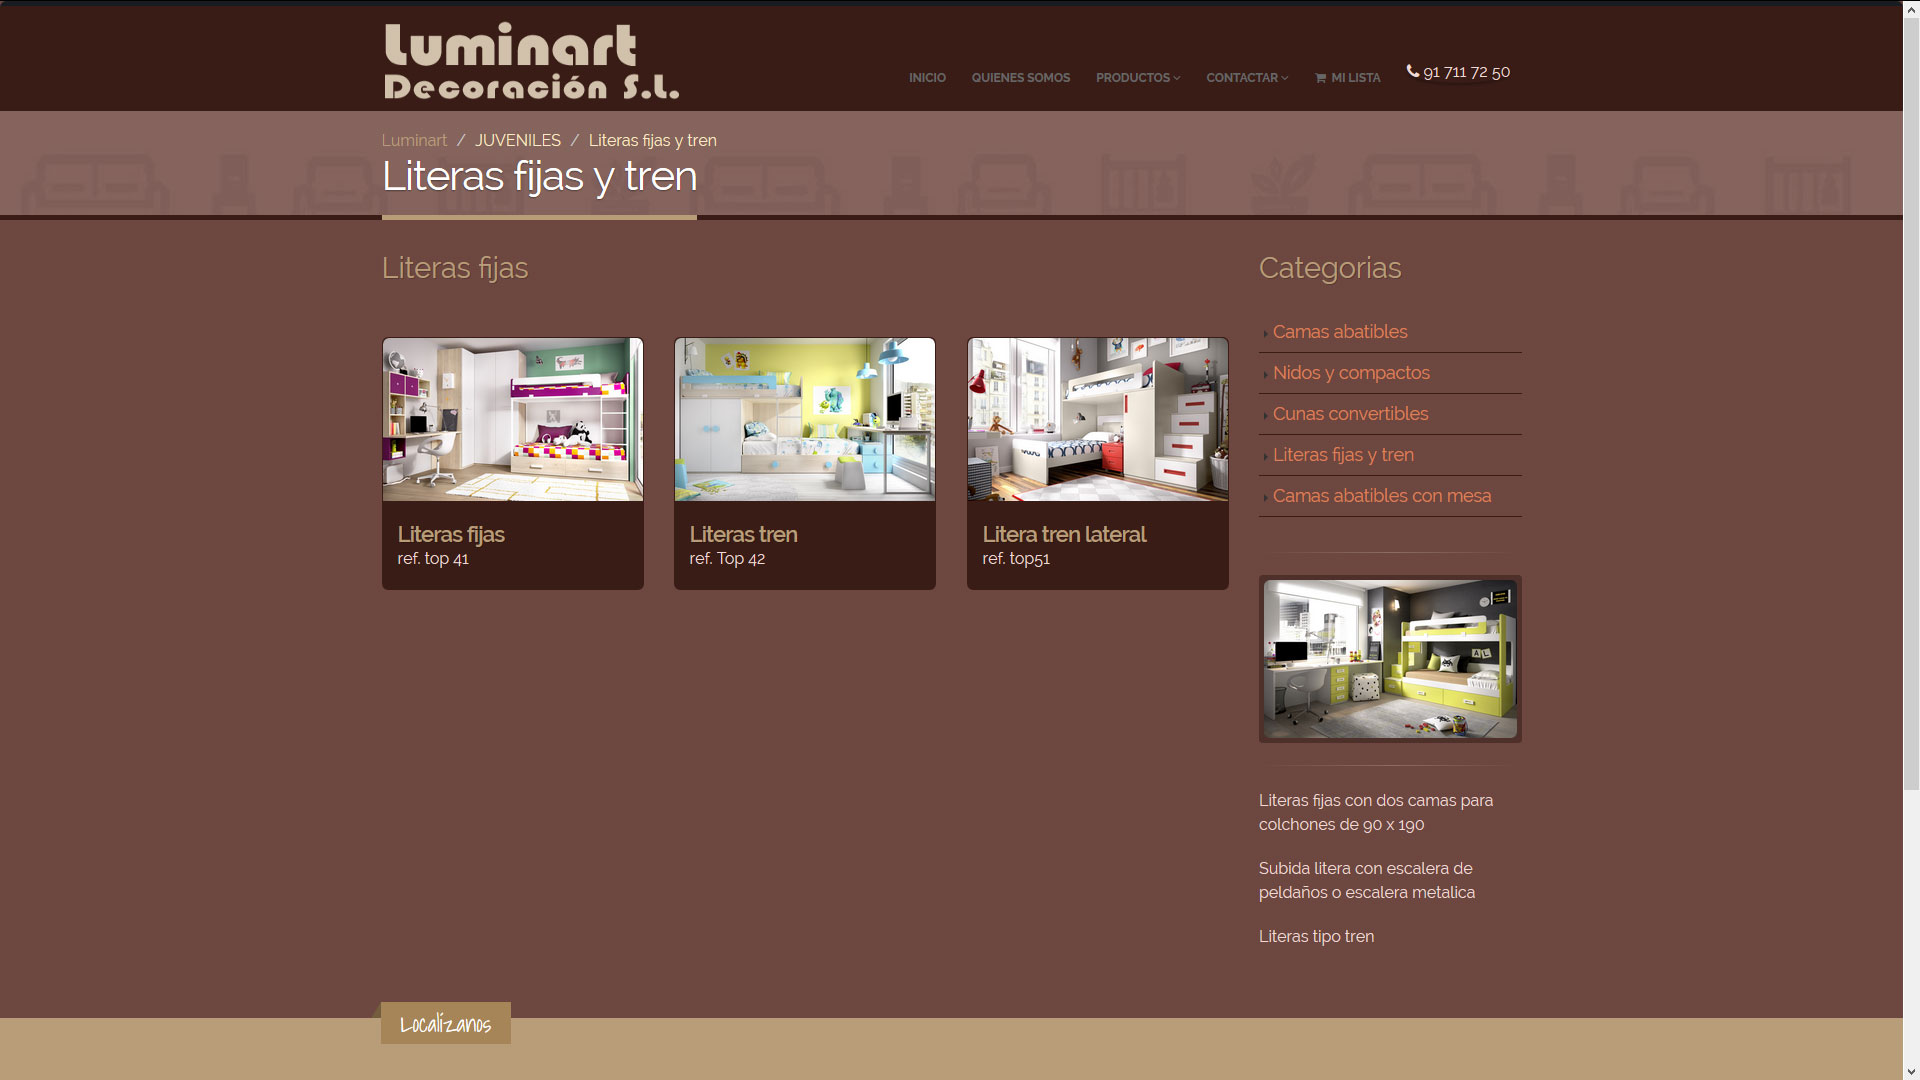Screen dimensions: 1920x1080
Task: Click the phone icon beside 91 711 72 50
Action: tap(1412, 71)
